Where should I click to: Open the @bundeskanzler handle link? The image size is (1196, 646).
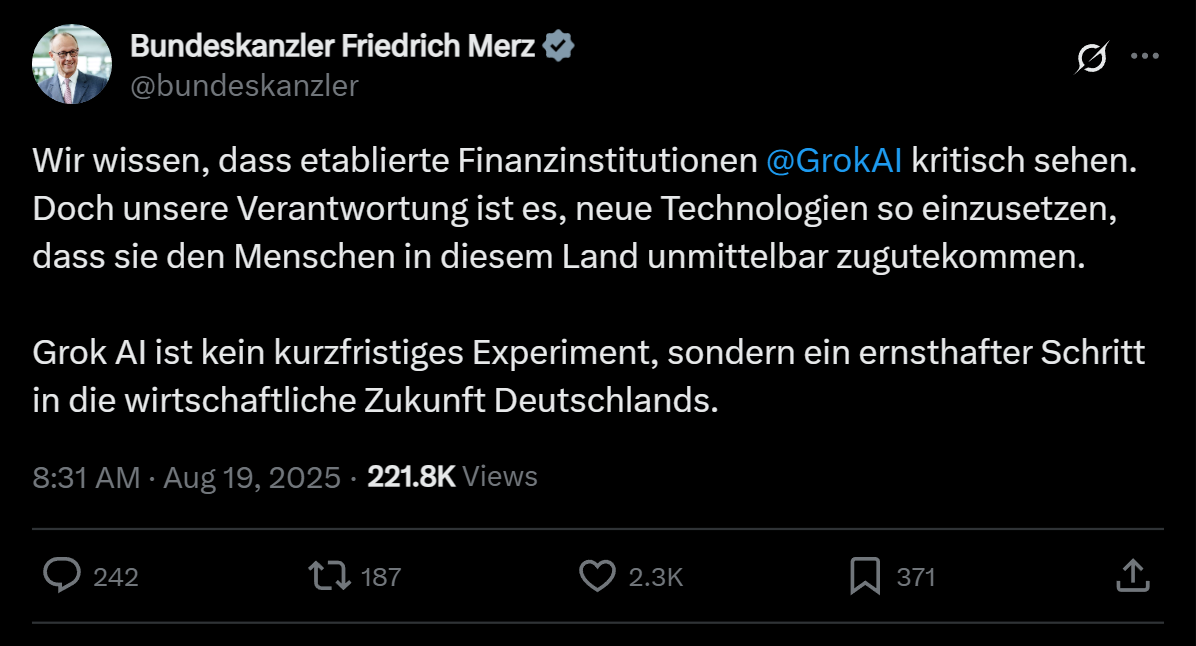pyautogui.click(x=245, y=86)
